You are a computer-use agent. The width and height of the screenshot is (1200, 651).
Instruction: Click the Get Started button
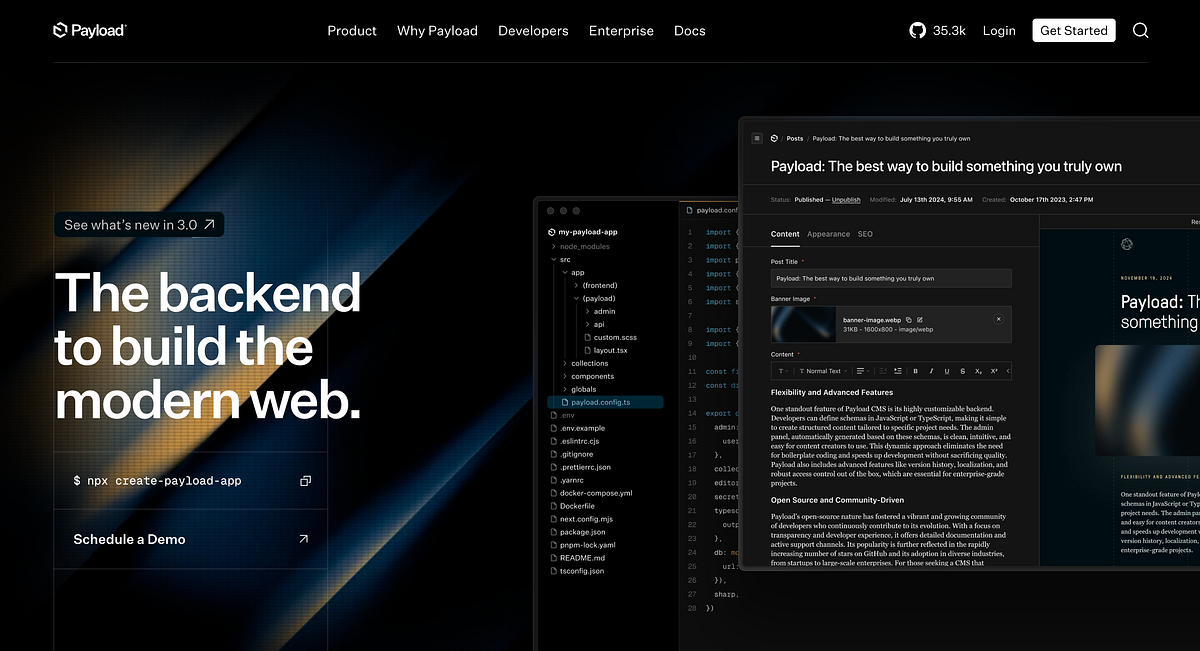click(x=1073, y=30)
